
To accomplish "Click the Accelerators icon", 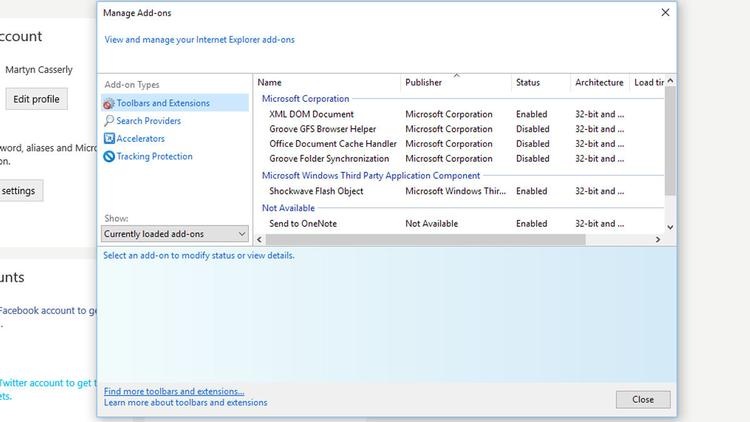I will point(109,139).
